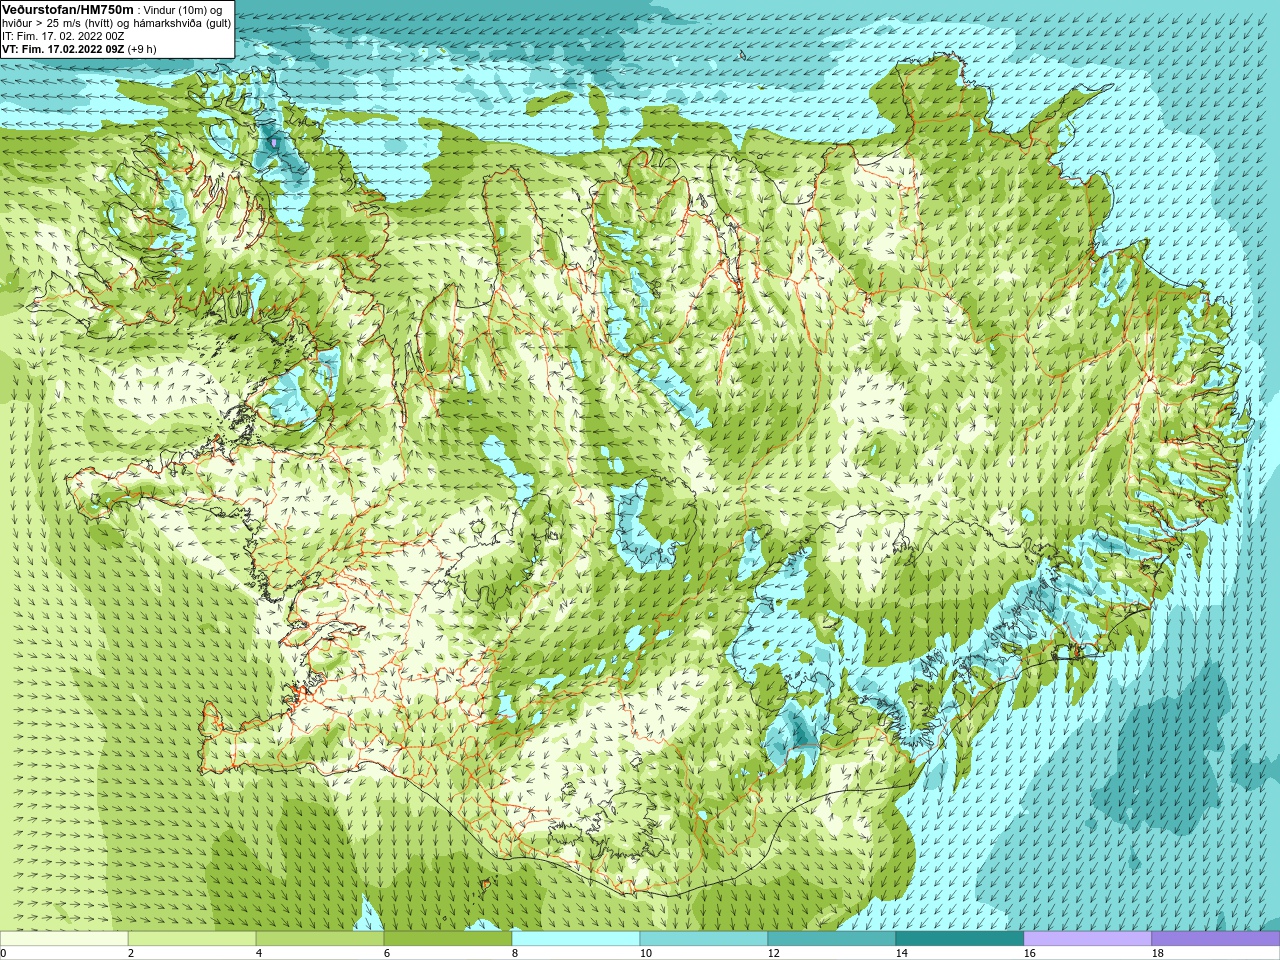Click the 'IT: Fim. 17. 02. 2022 00Z' line
The image size is (1280, 960).
[x=64, y=36]
